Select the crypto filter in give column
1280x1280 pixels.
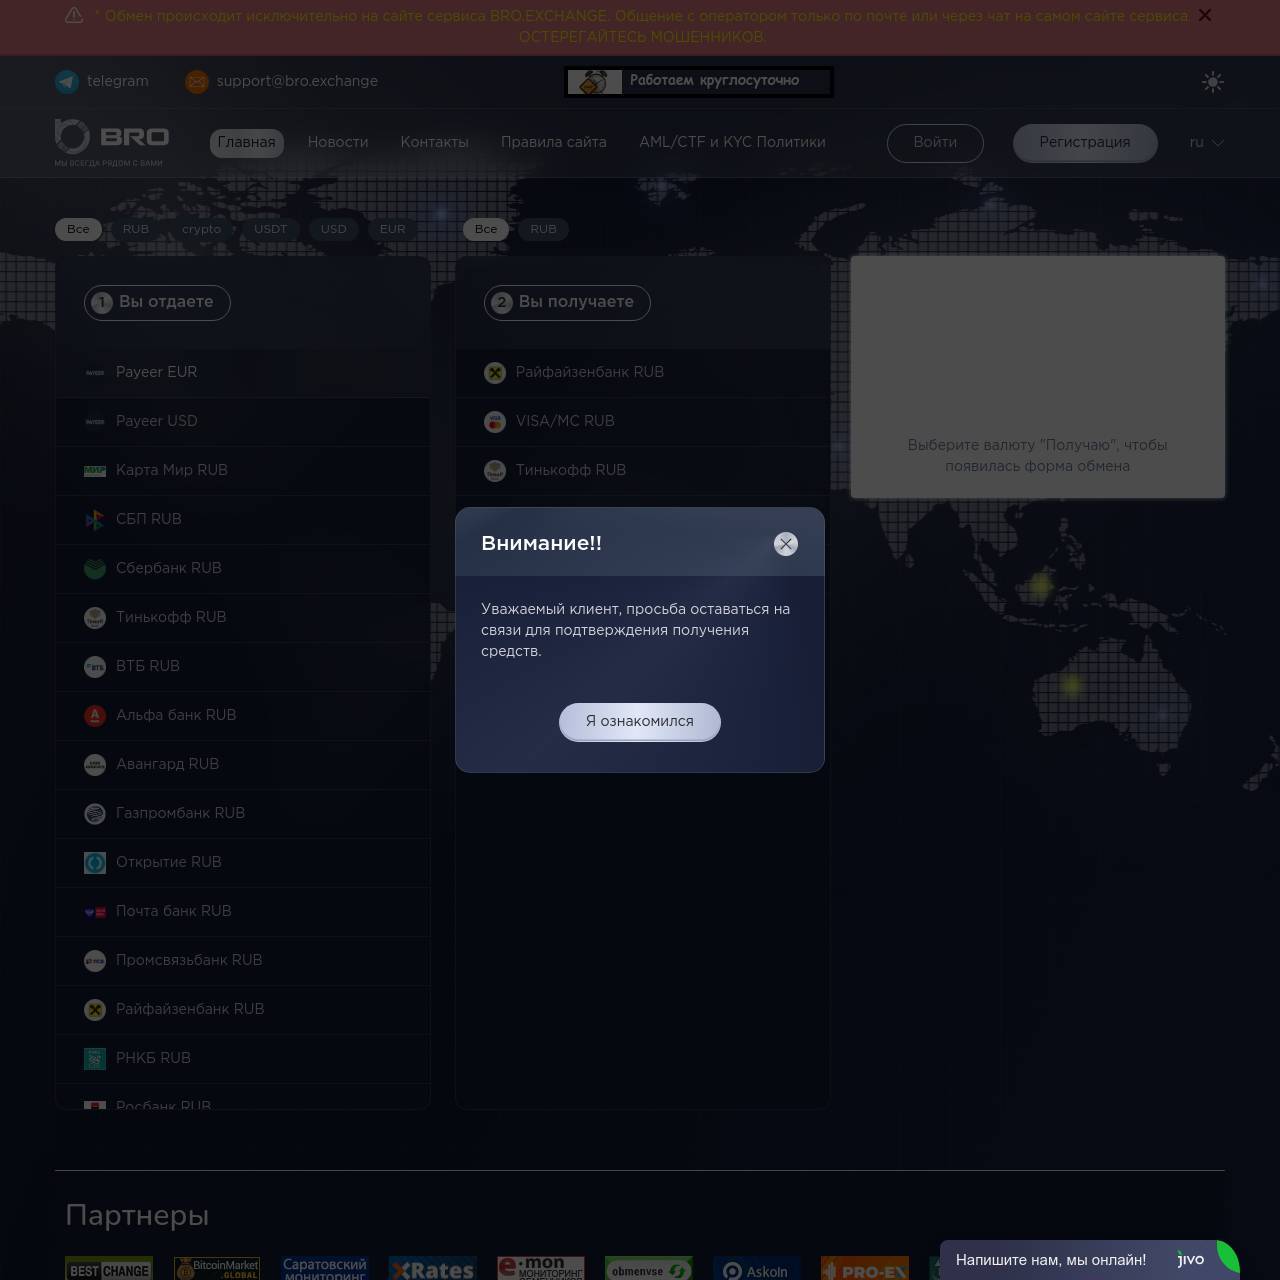[x=201, y=229]
